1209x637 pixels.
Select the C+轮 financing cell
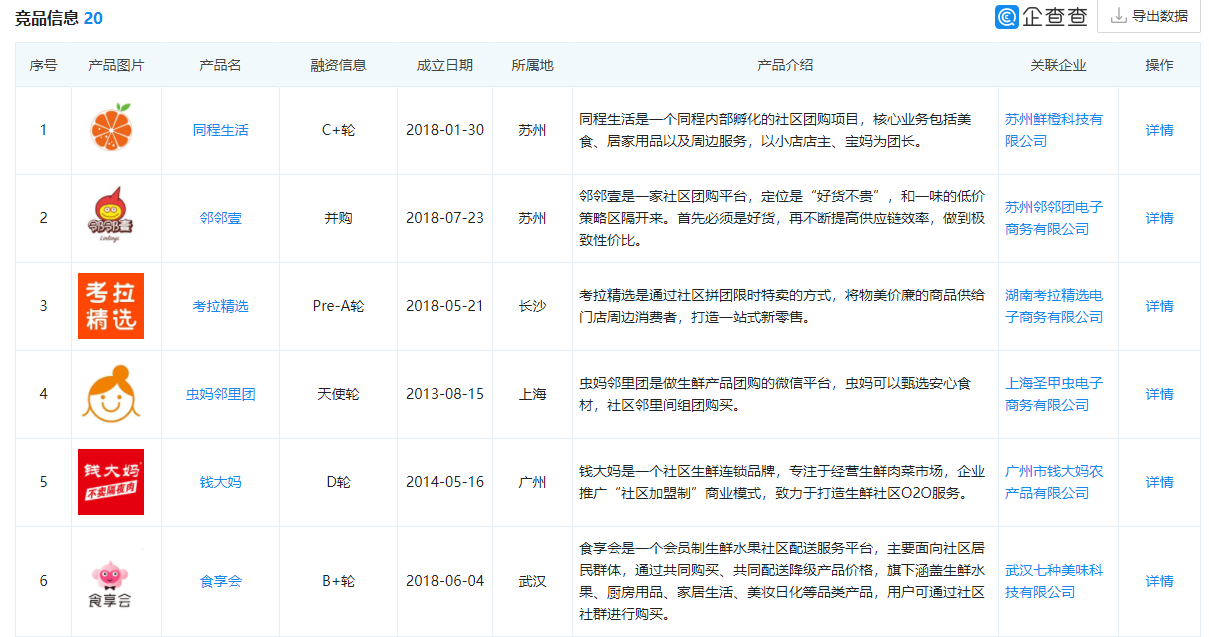pos(338,130)
